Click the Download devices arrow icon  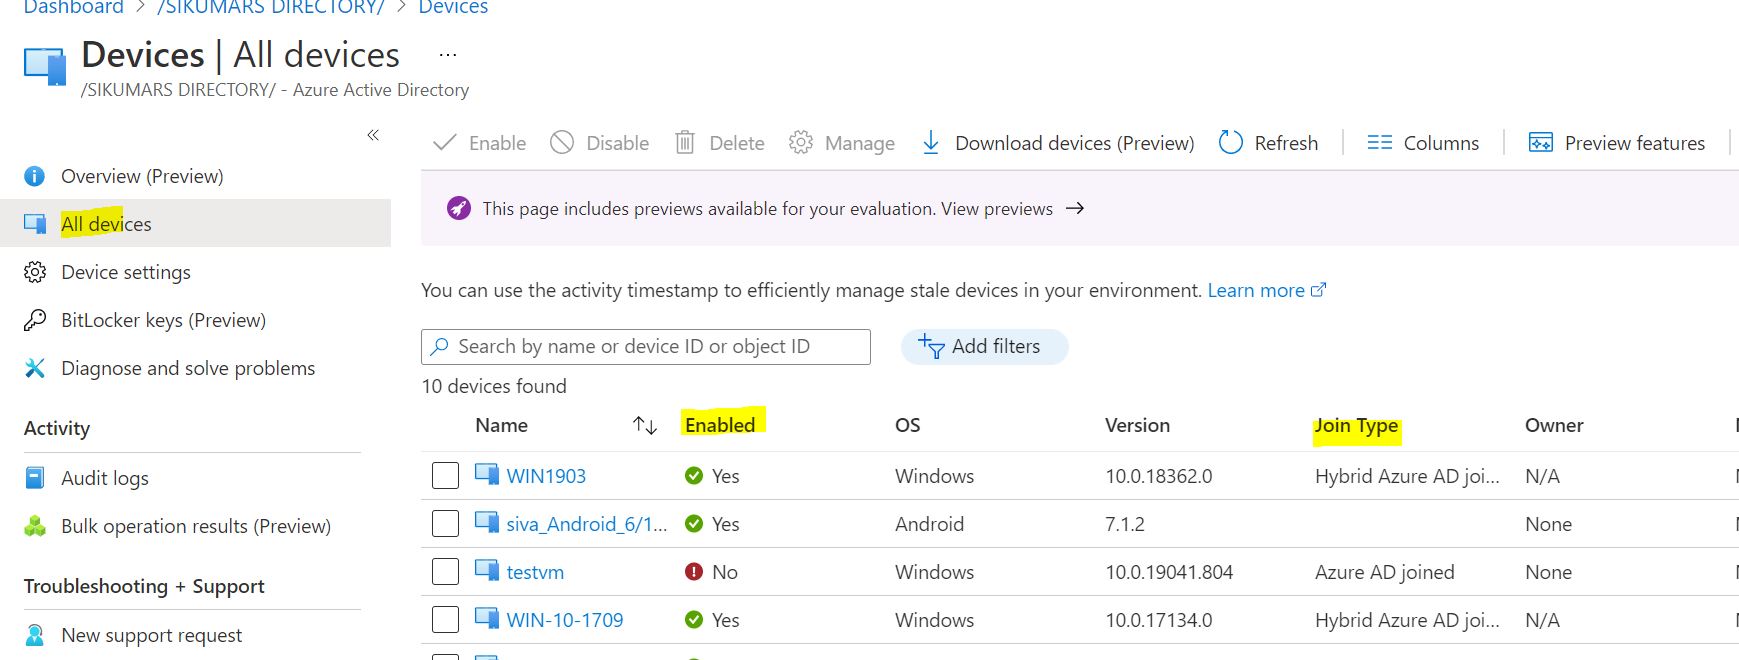pyautogui.click(x=931, y=143)
